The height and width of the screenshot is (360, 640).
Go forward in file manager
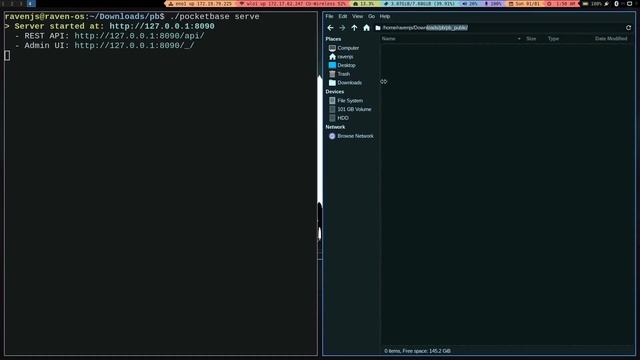tap(342, 28)
